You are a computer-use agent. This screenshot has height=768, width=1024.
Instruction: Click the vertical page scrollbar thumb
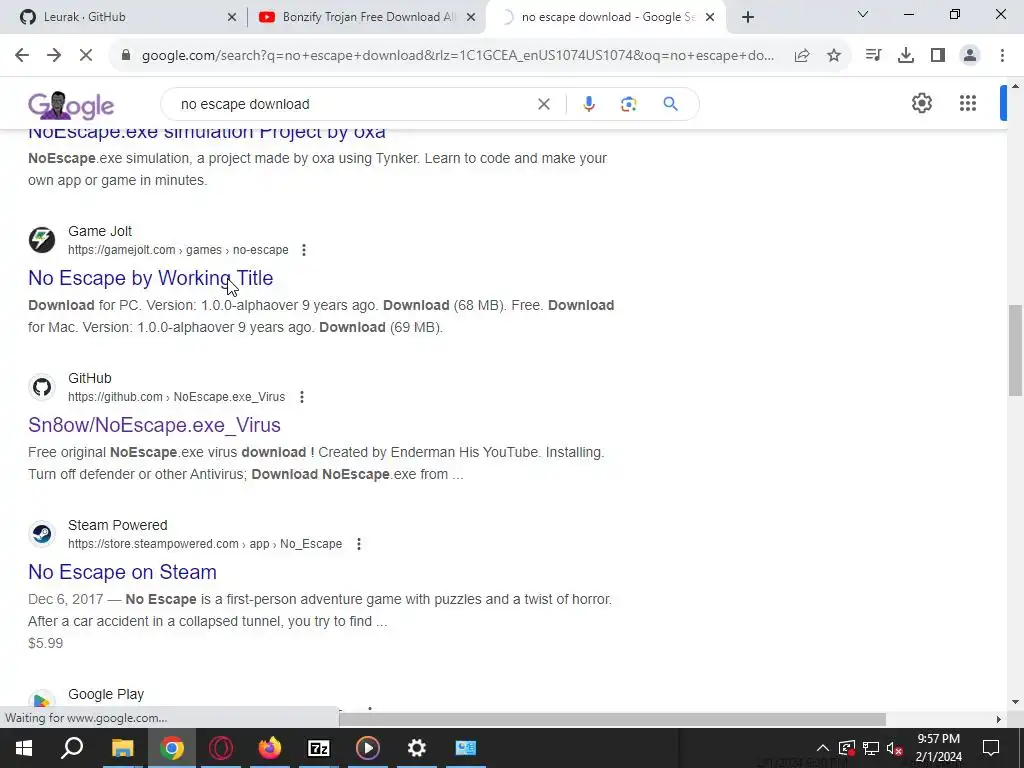click(1015, 350)
